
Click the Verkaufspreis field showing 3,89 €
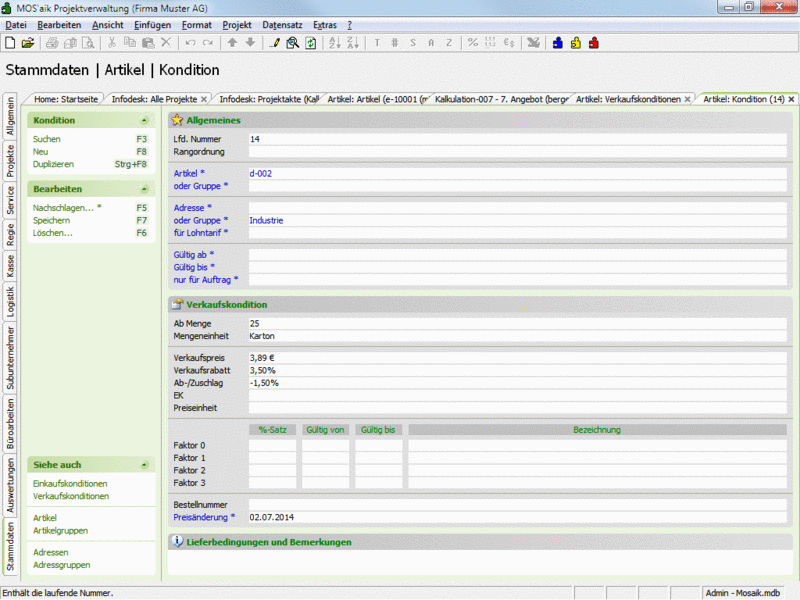tap(517, 358)
